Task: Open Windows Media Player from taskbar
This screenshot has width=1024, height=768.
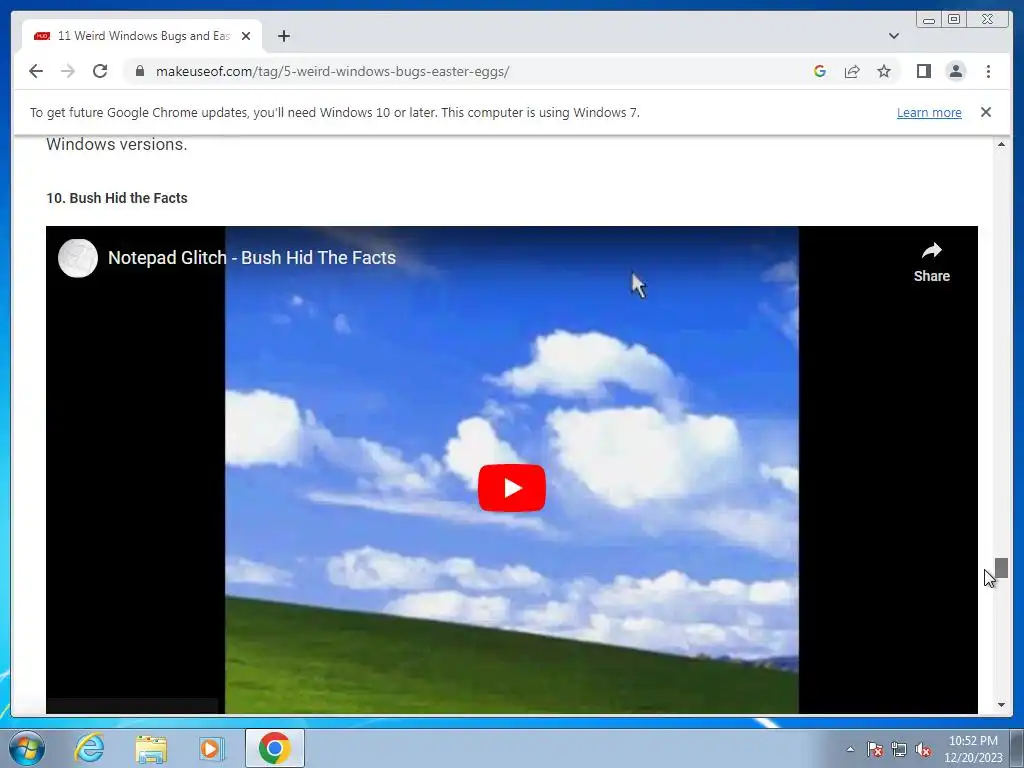Action: click(211, 748)
